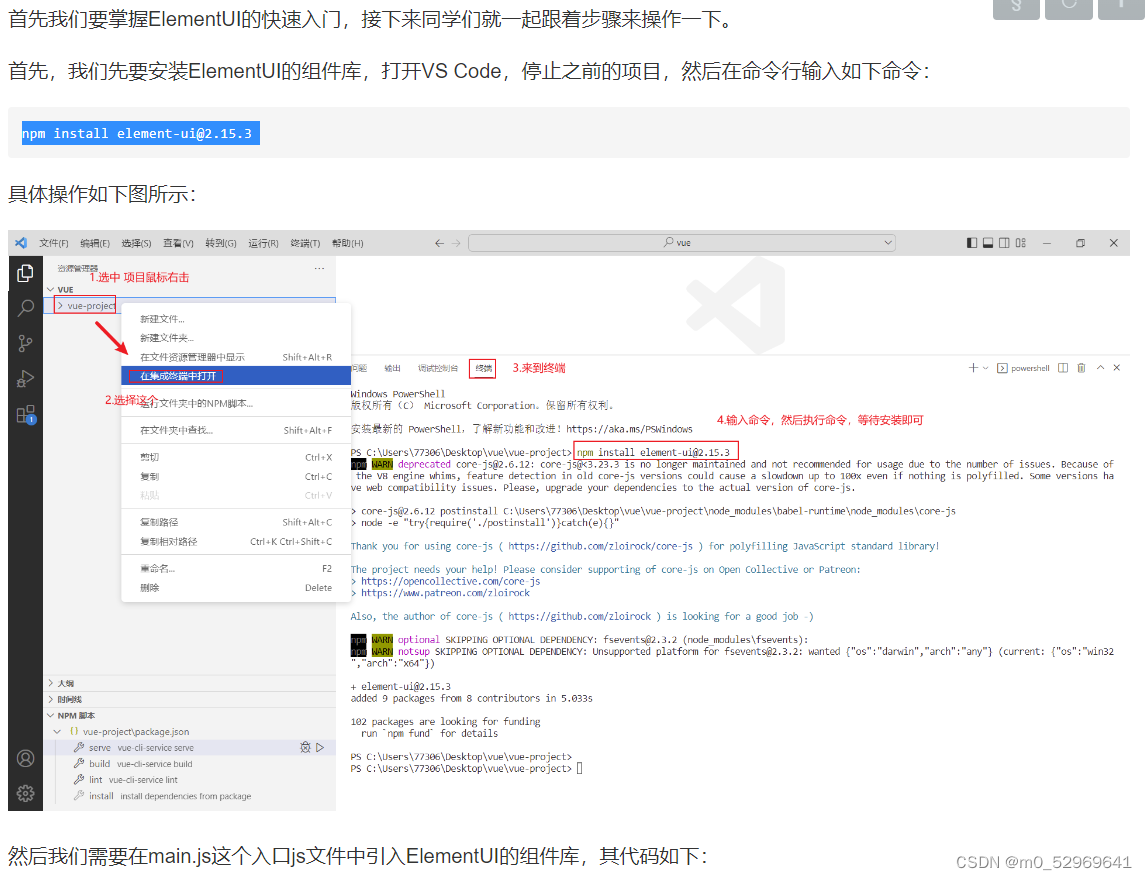This screenshot has height=880, width=1147.
Task: Open the command center dropdown arrow
Action: pos(887,243)
